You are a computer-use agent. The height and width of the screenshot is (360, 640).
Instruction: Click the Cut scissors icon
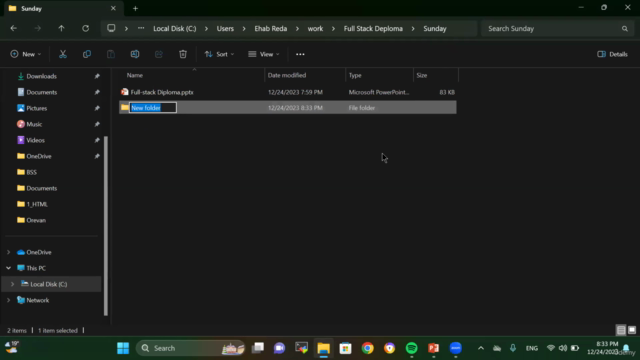(63, 54)
